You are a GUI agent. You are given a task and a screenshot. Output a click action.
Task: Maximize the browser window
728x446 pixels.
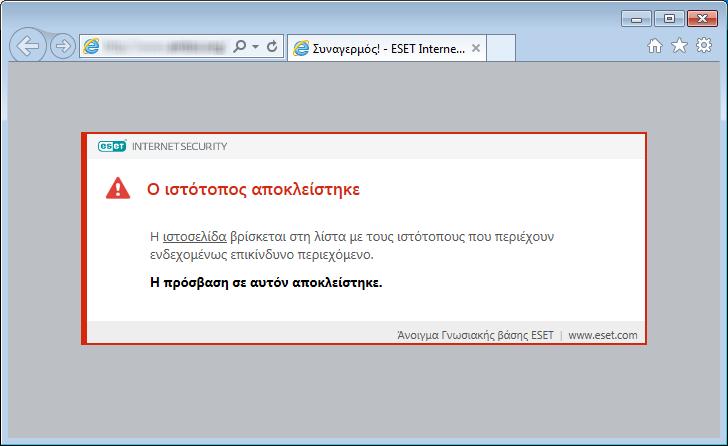(669, 19)
